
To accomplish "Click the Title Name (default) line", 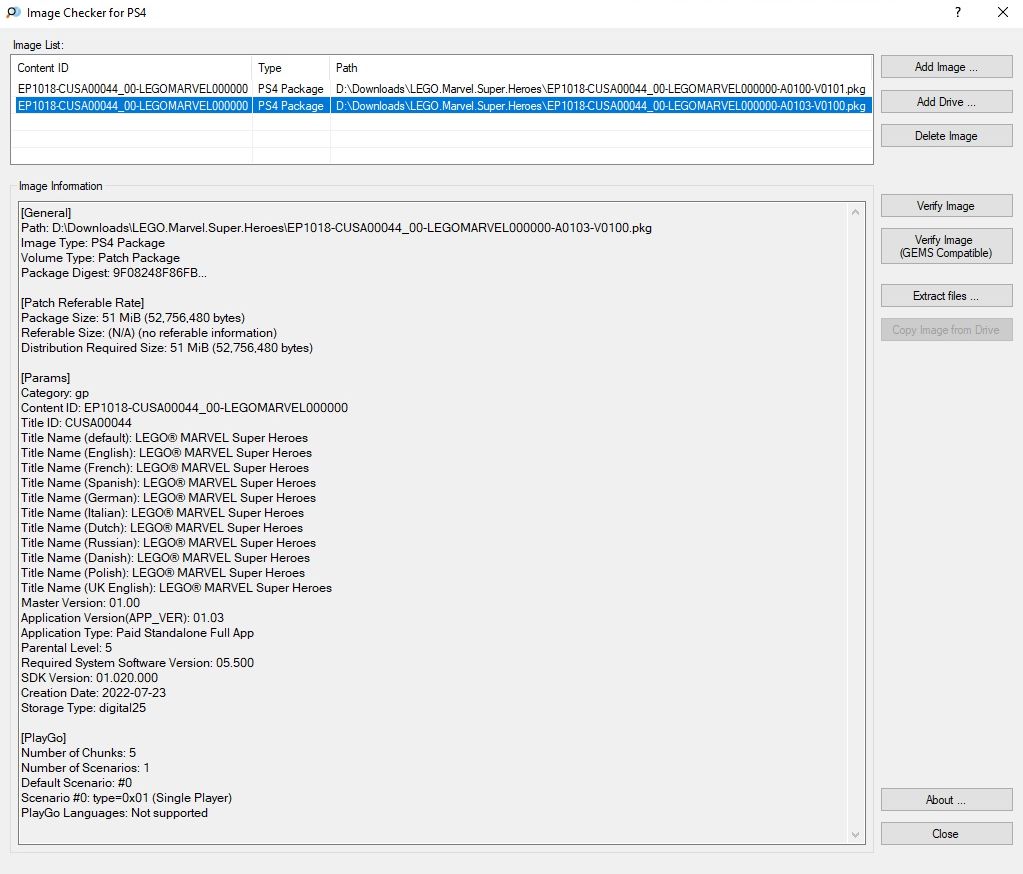I will click(x=164, y=438).
